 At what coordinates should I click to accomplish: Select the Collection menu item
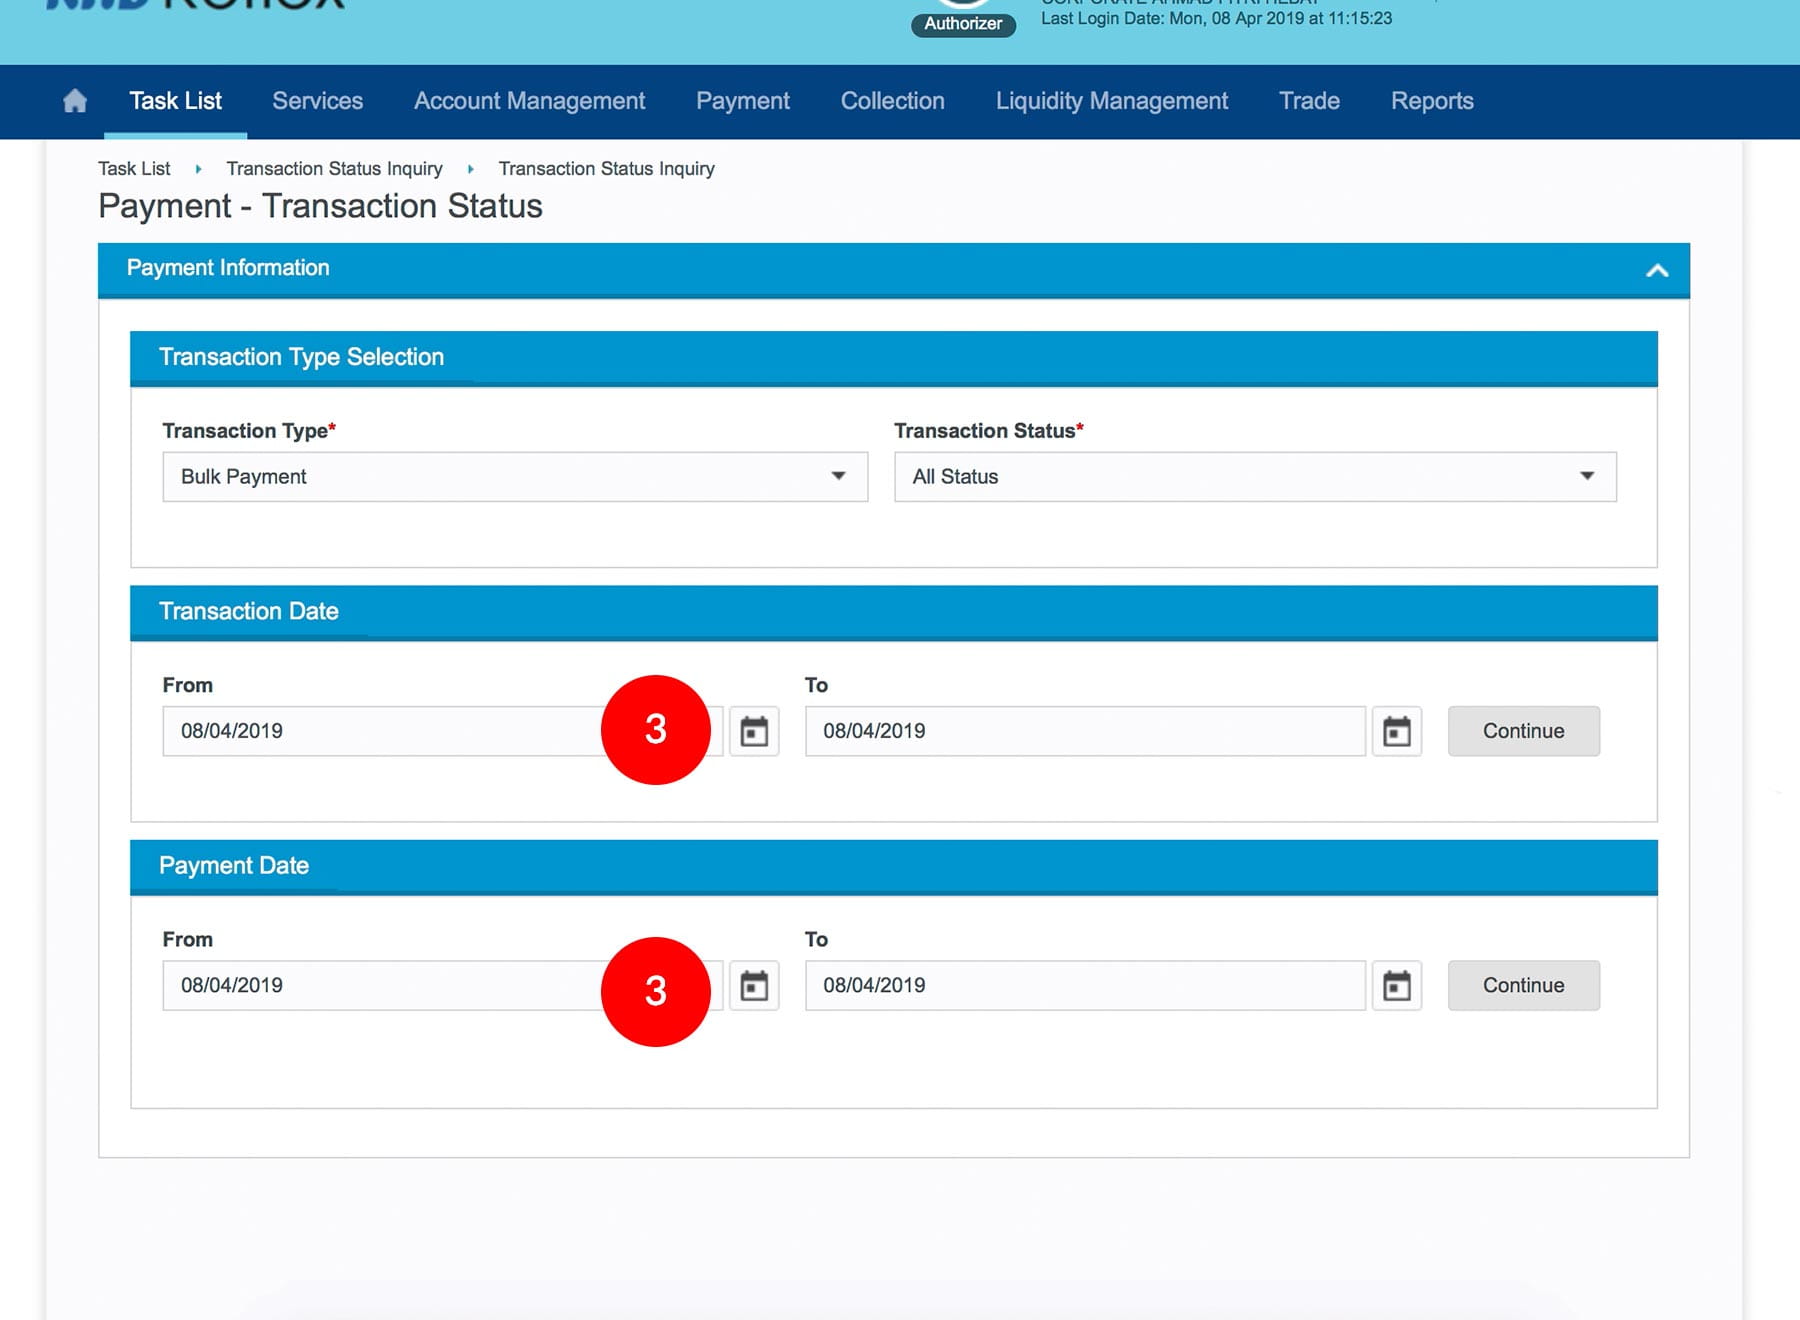(892, 101)
